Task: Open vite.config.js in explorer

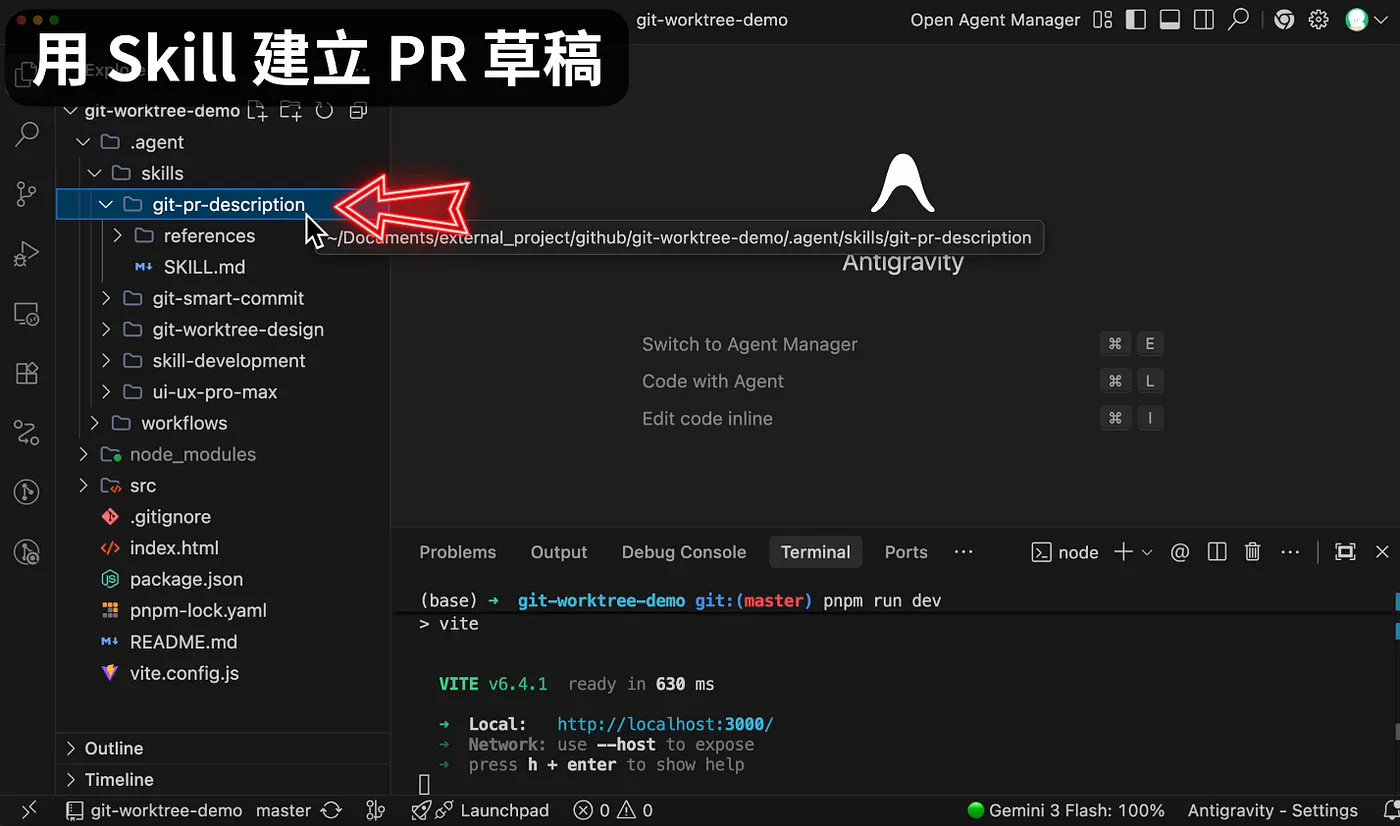Action: click(x=184, y=673)
